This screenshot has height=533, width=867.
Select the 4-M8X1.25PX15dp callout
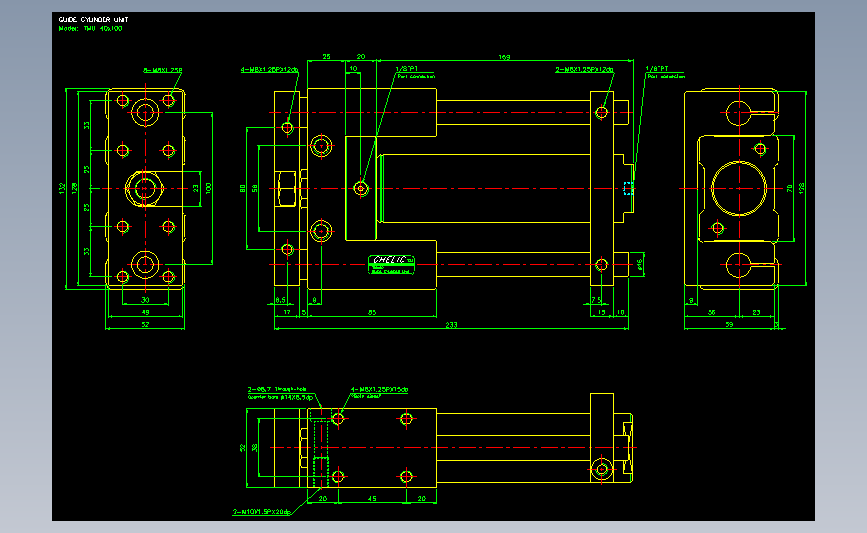point(379,389)
